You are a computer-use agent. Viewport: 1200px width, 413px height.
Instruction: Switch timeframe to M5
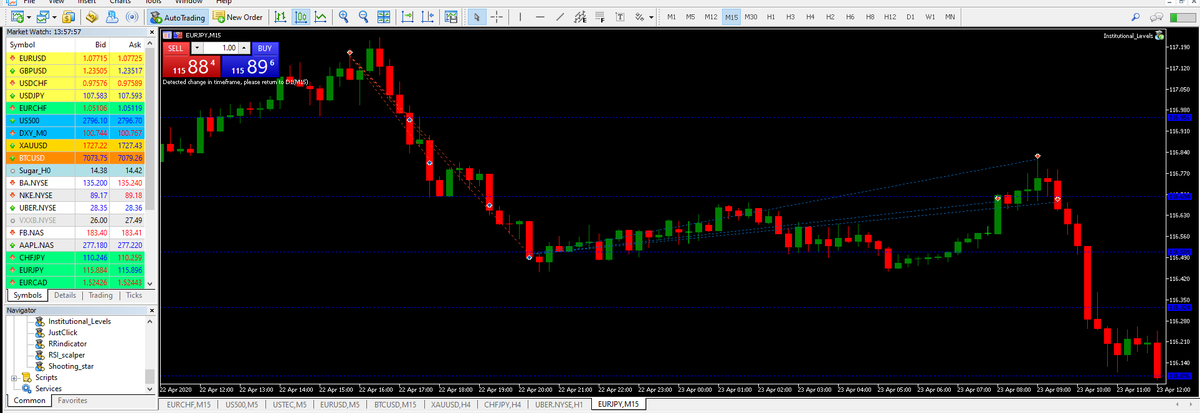pyautogui.click(x=690, y=17)
